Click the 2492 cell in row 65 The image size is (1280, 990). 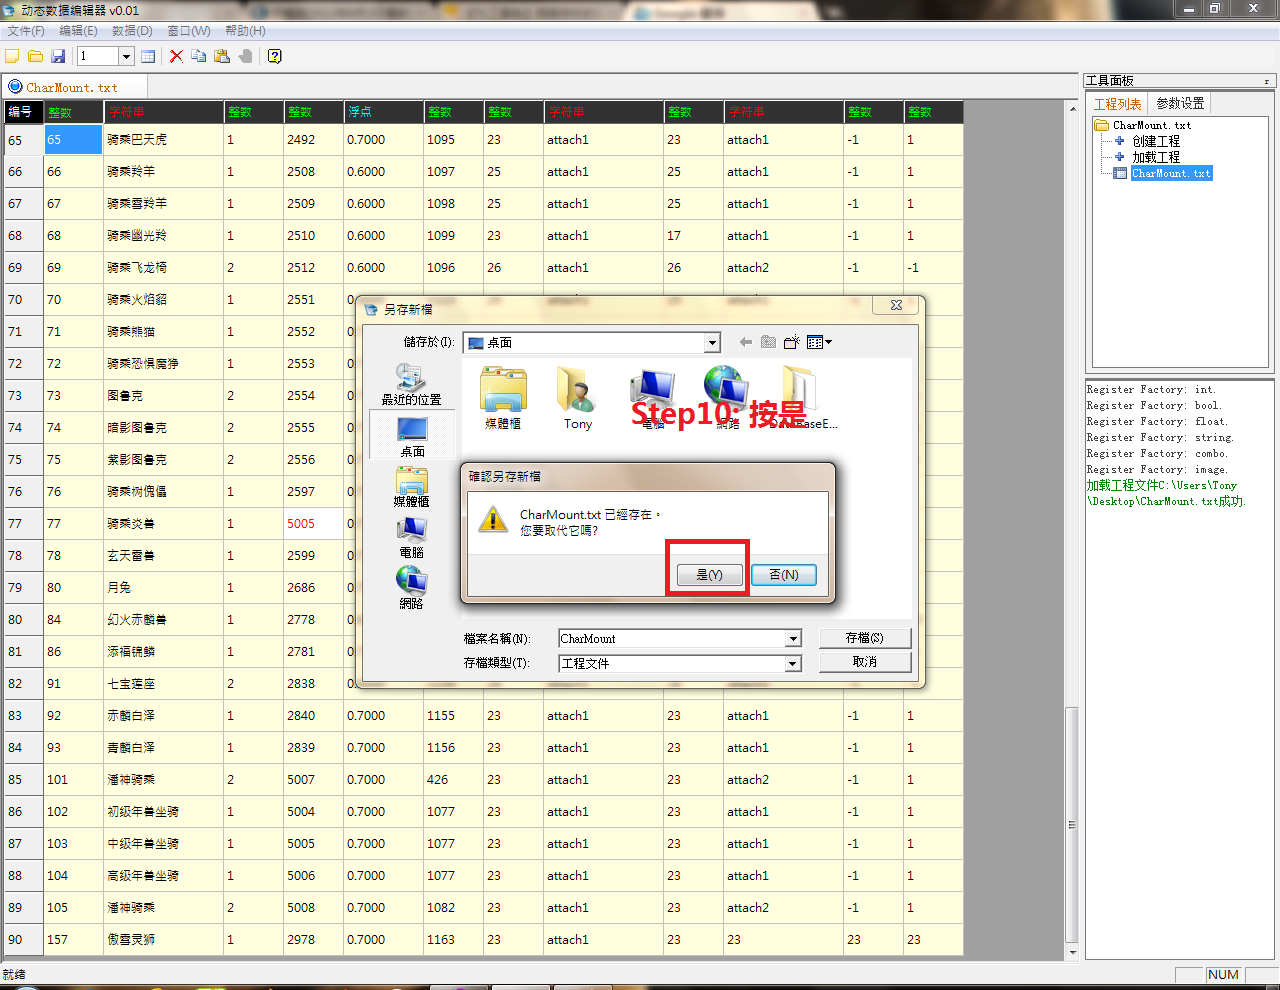[x=313, y=140]
